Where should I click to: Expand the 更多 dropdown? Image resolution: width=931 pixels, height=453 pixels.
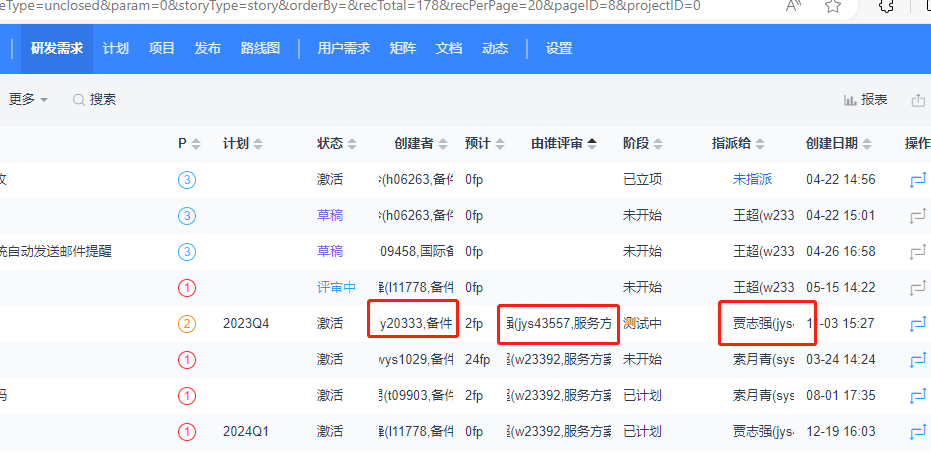[29, 100]
